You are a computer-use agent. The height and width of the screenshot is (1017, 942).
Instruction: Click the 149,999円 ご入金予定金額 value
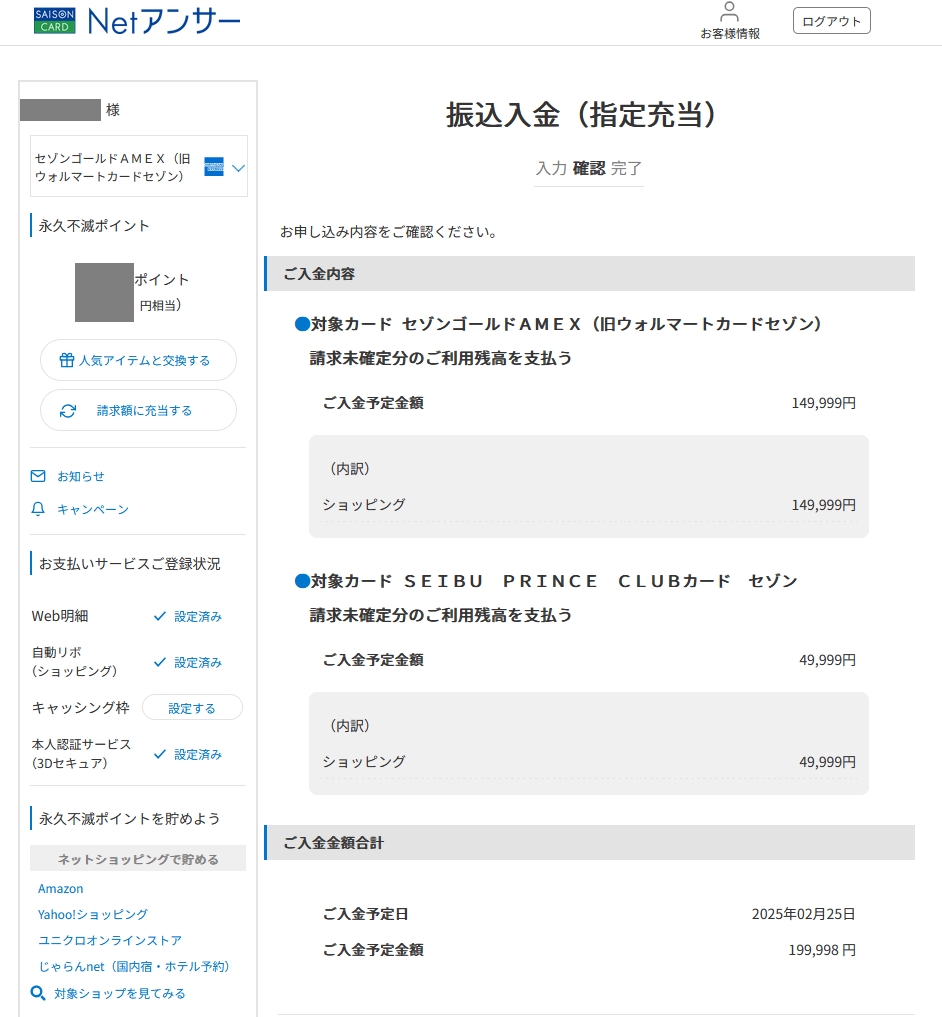pyautogui.click(x=823, y=403)
